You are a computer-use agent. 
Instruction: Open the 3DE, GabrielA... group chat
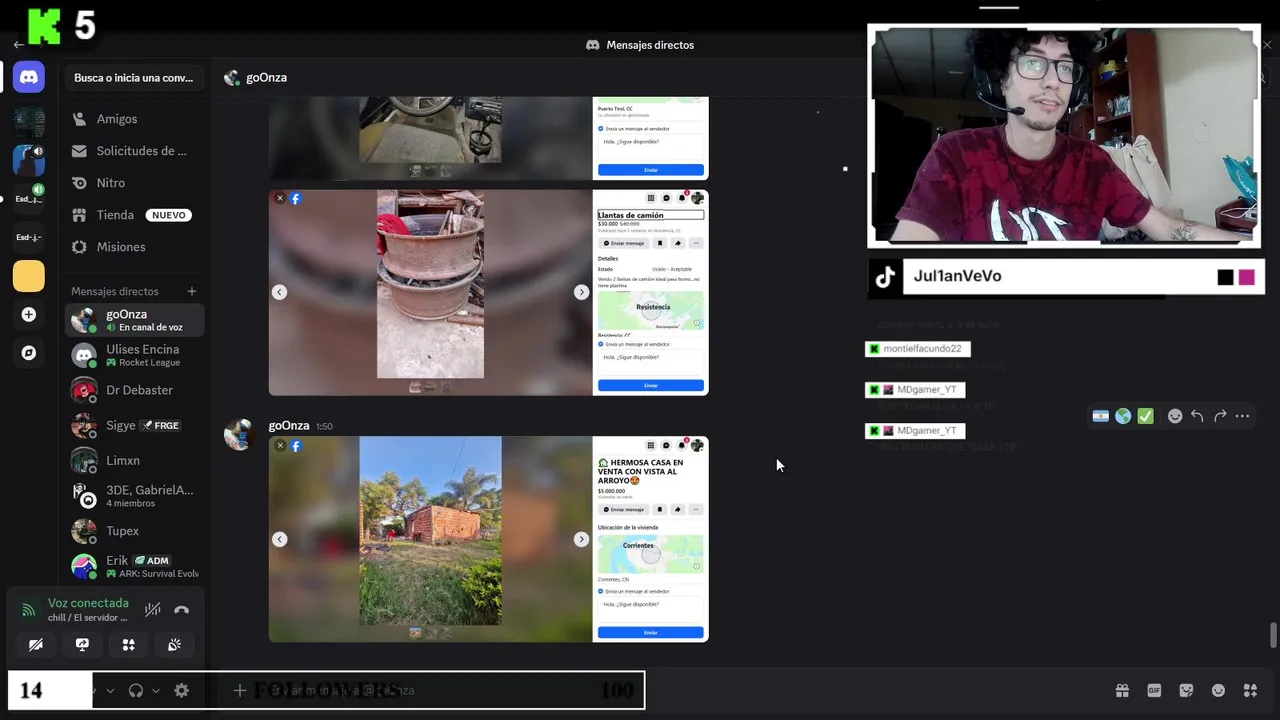click(134, 496)
